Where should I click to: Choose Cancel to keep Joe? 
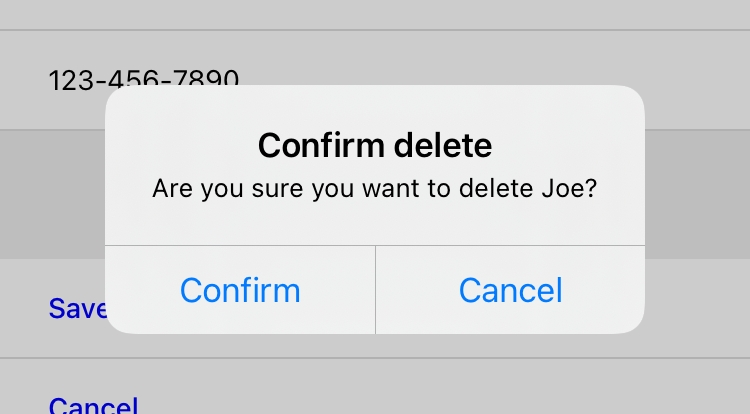point(510,290)
